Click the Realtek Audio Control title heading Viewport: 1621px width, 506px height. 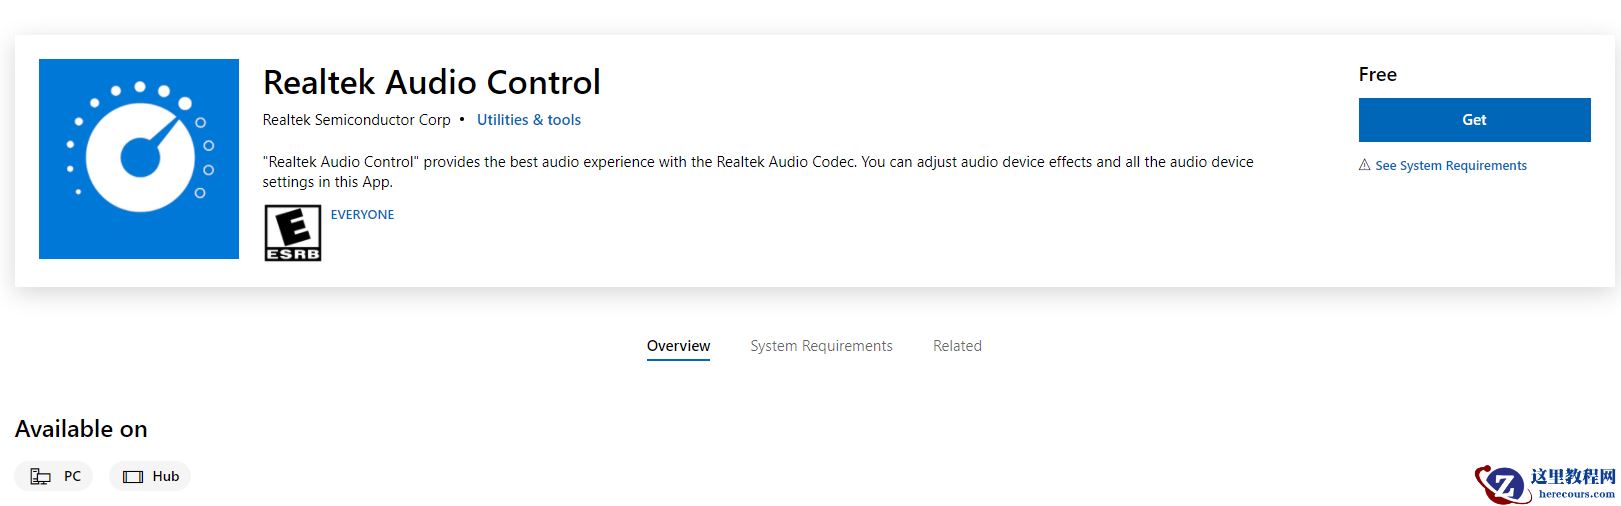(431, 82)
